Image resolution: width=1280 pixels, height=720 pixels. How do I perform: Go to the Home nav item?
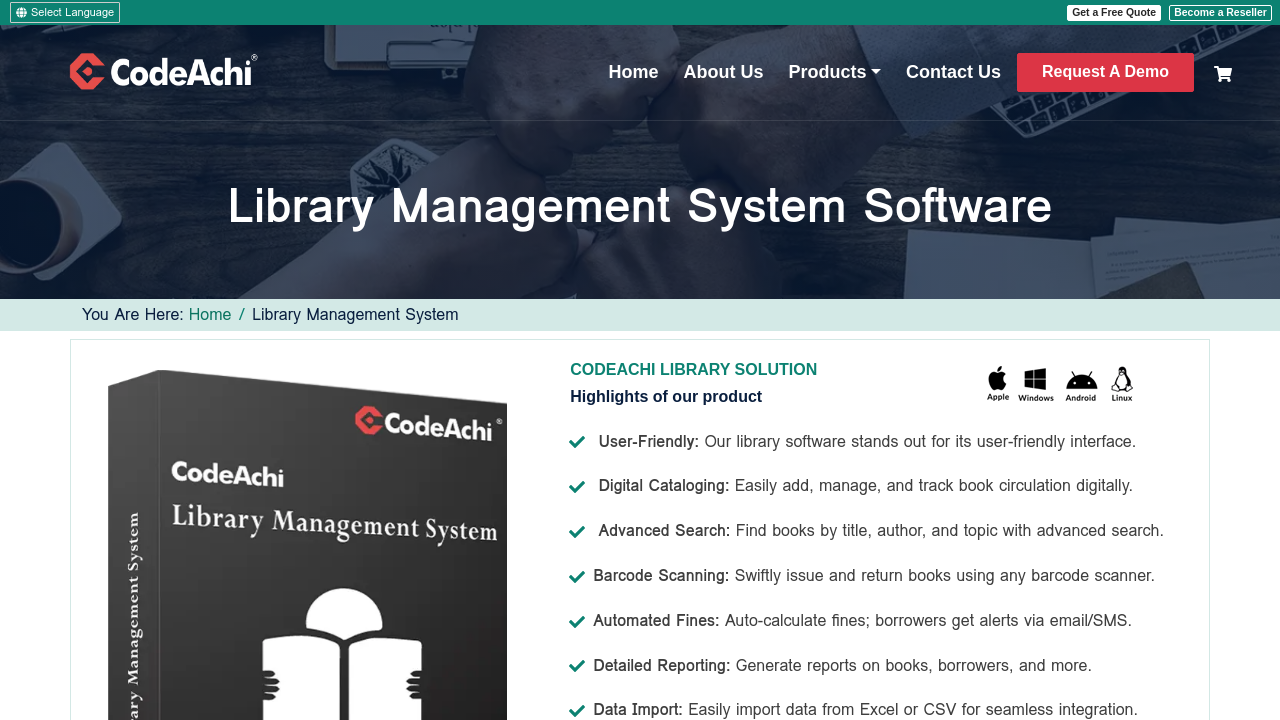pos(633,72)
